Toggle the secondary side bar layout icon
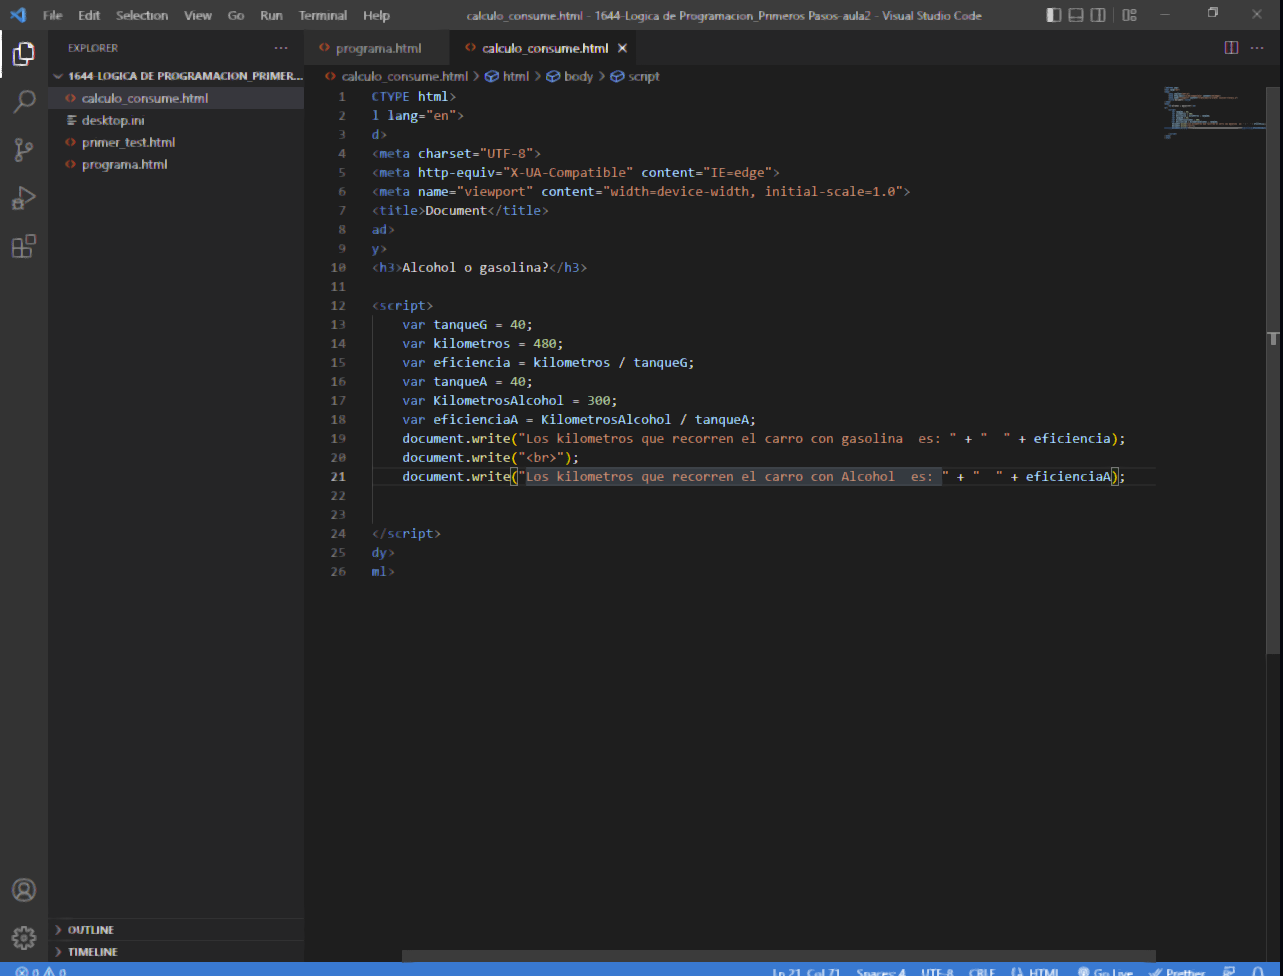This screenshot has width=1283, height=976. coord(1098,15)
